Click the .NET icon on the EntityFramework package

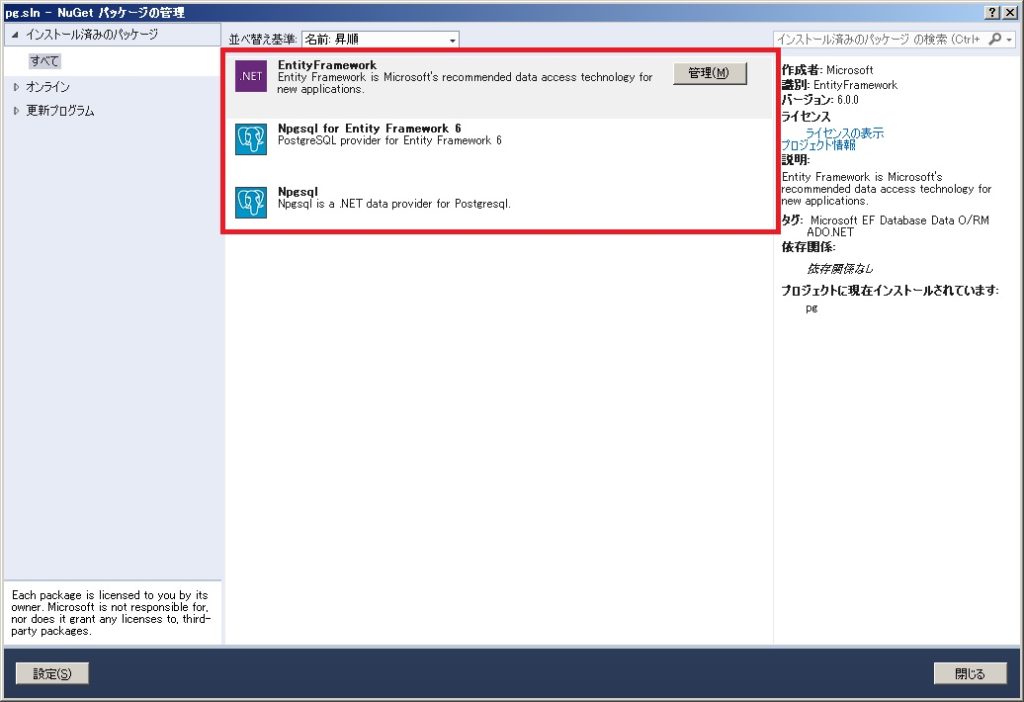tap(249, 76)
